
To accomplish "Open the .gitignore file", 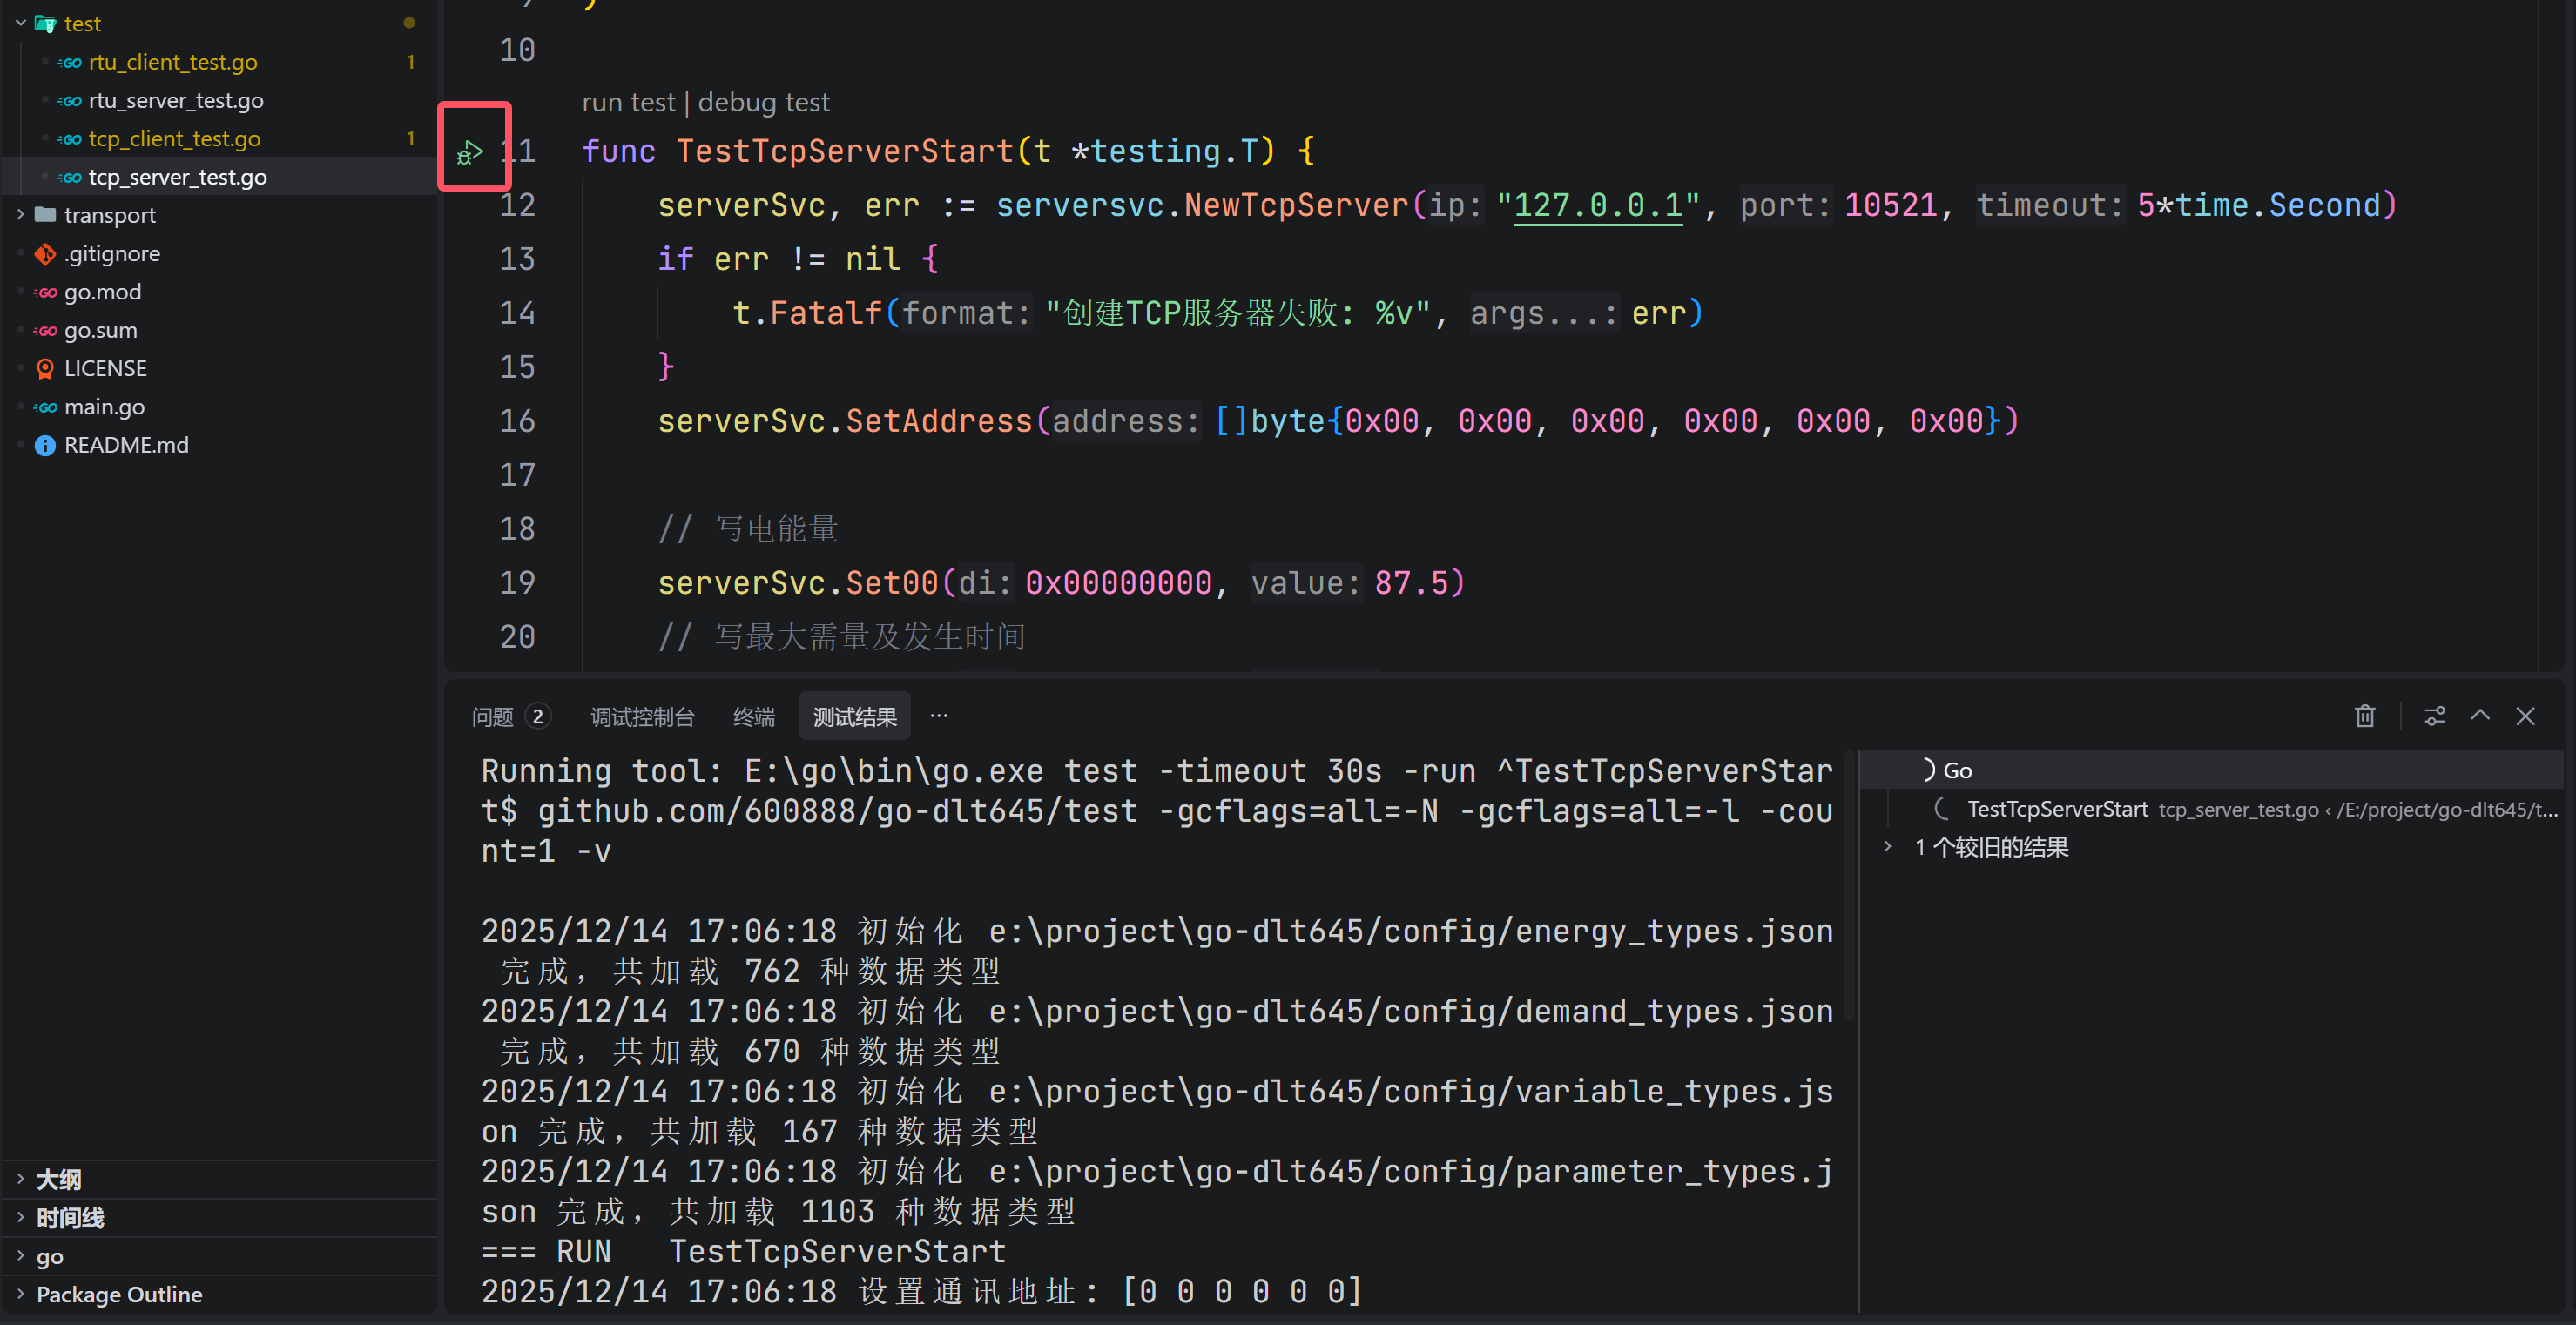I will coord(111,254).
